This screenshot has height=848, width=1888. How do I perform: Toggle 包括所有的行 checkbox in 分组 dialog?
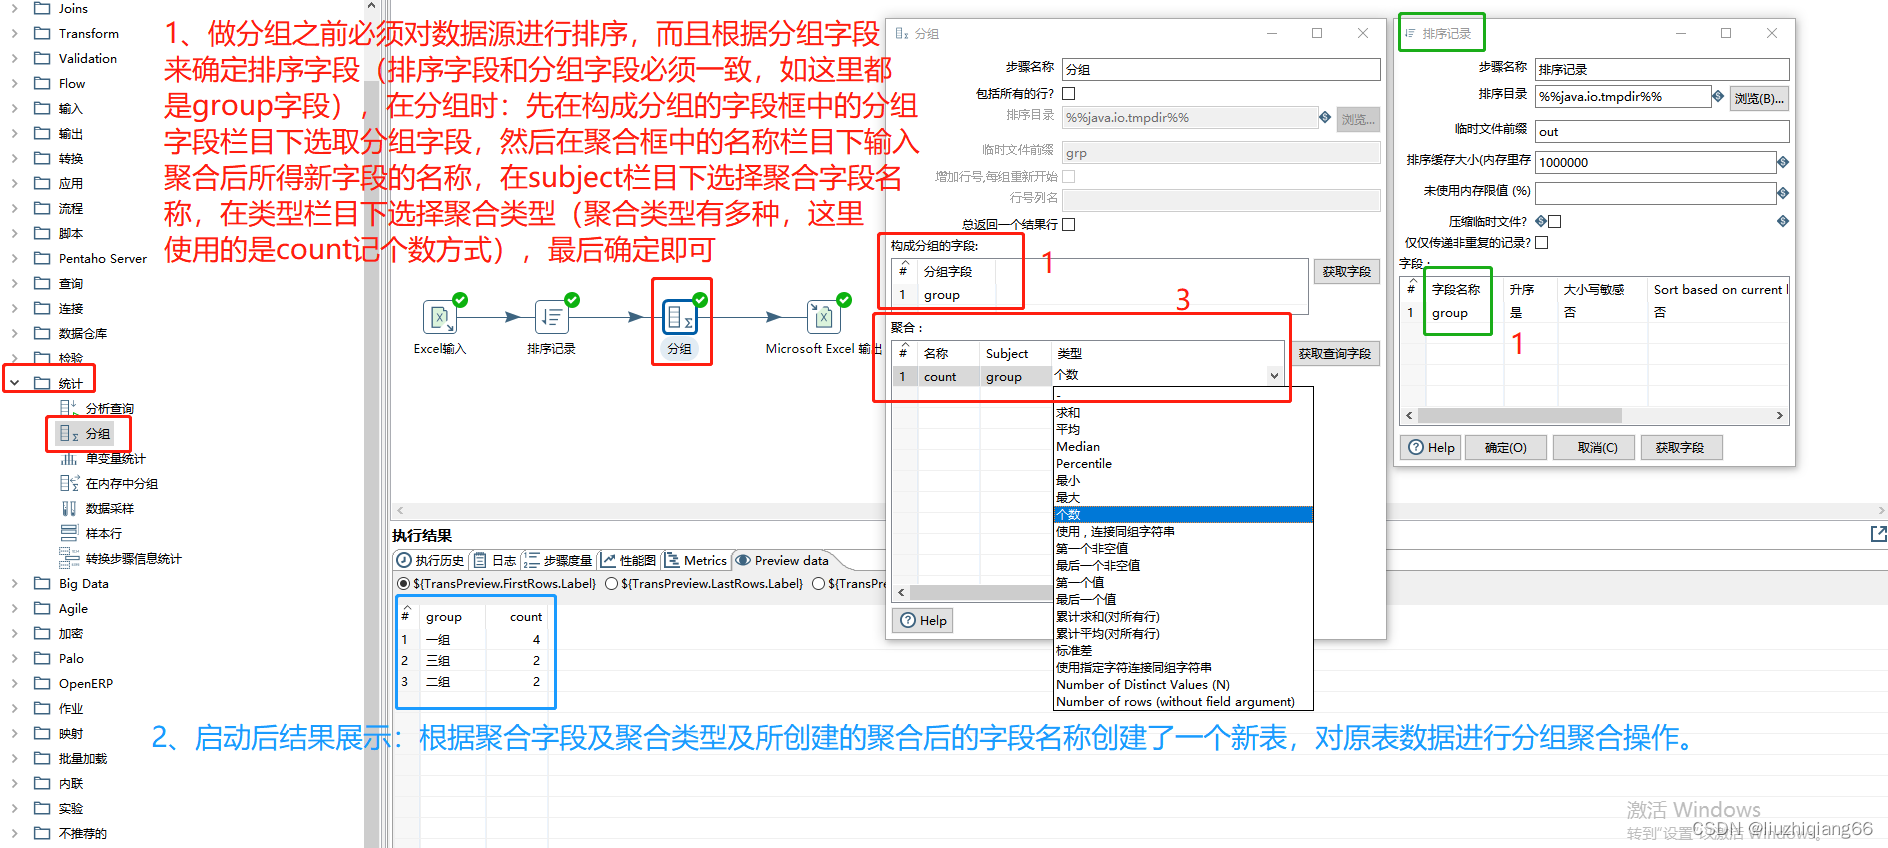tap(1068, 93)
